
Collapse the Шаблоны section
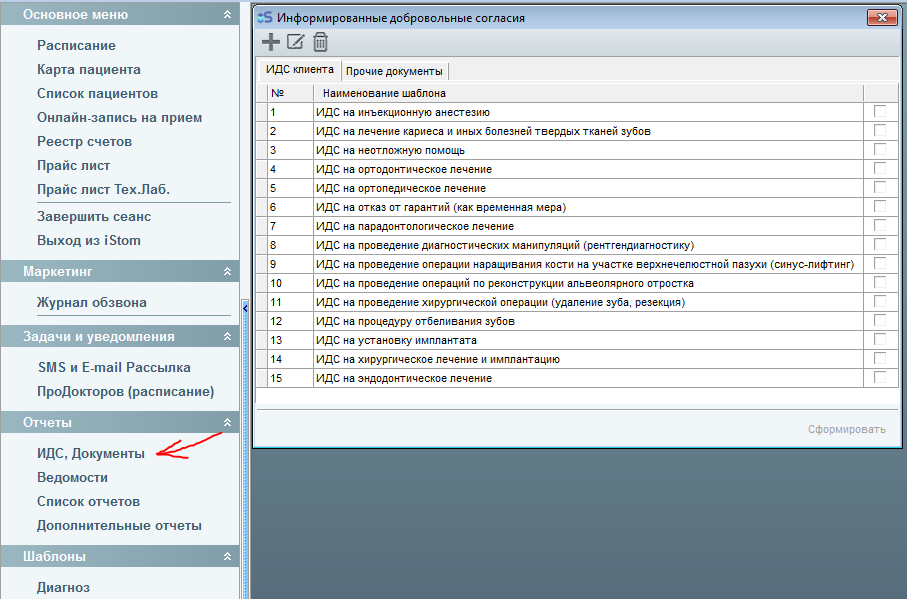point(227,557)
